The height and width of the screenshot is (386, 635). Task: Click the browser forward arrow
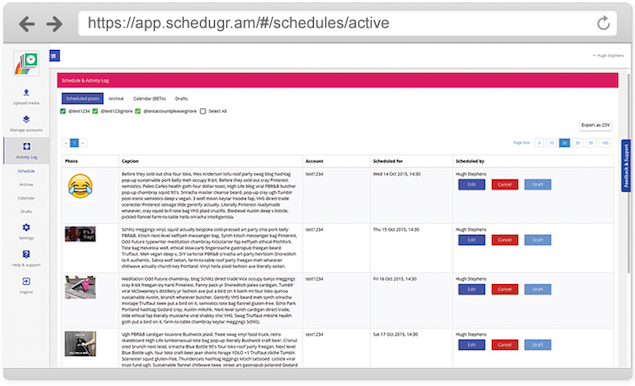[x=54, y=24]
